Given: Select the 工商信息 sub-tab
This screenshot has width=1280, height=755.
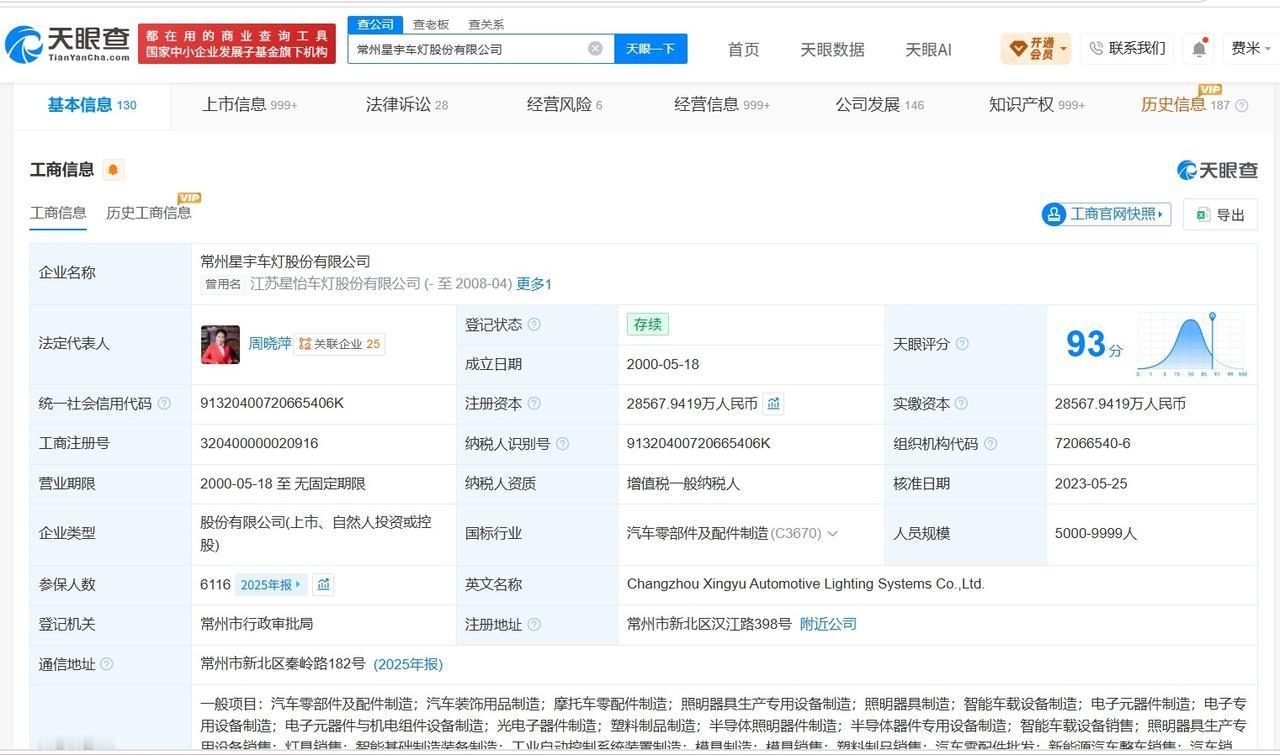Looking at the screenshot, I should [58, 213].
